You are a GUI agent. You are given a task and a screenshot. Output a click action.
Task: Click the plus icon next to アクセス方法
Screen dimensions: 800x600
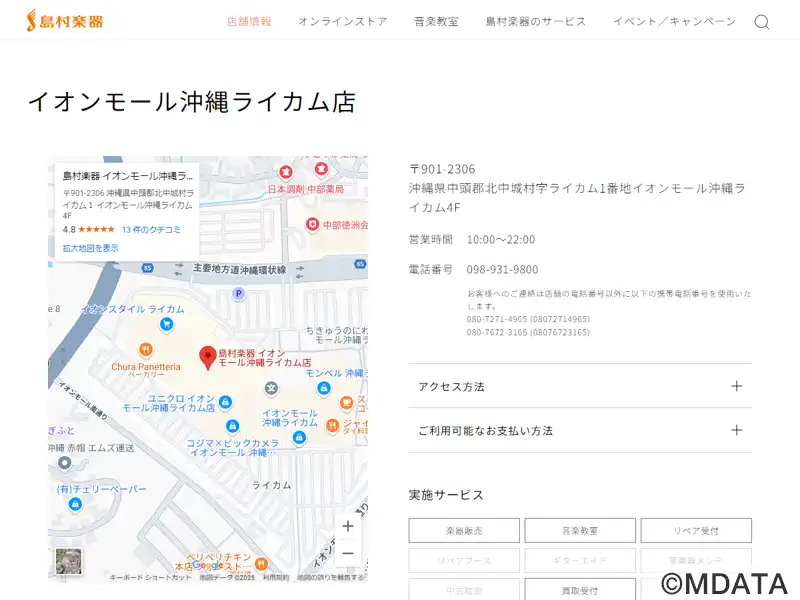736,386
